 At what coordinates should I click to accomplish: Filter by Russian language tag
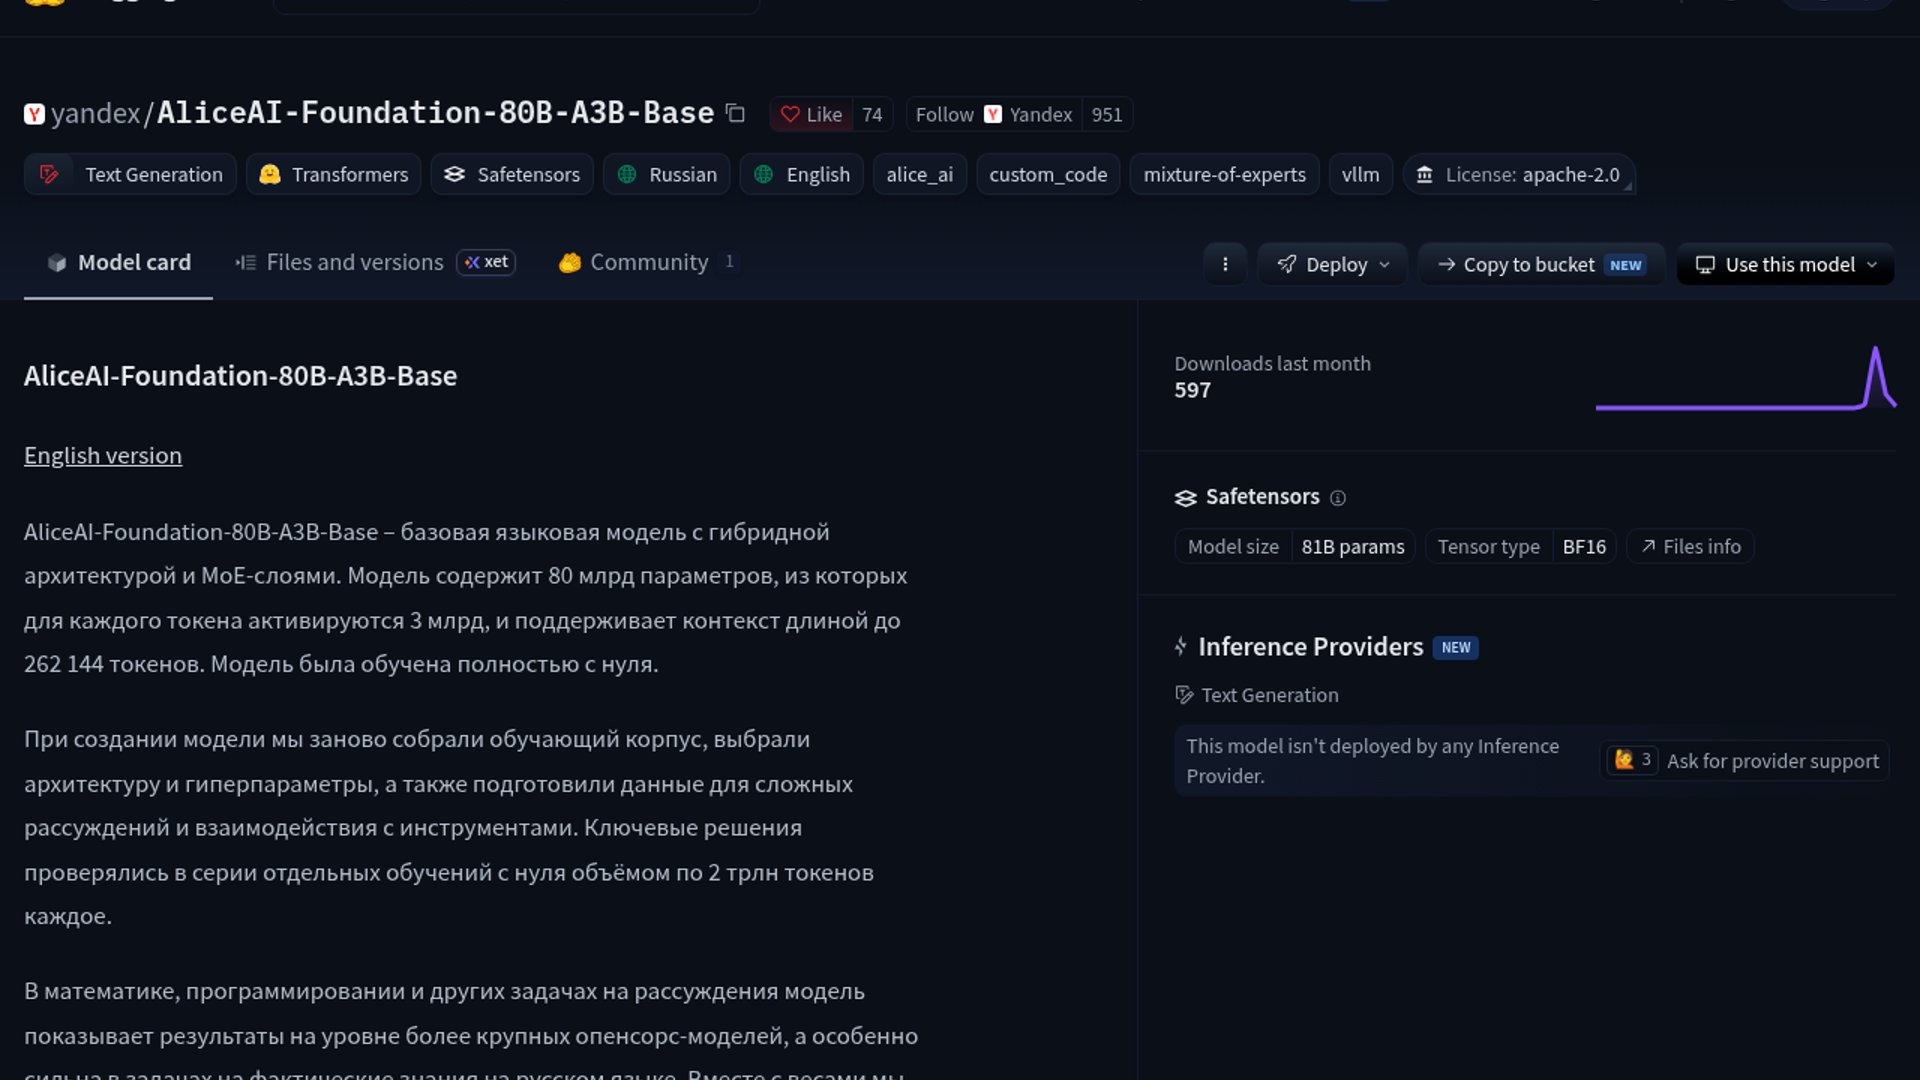click(667, 175)
